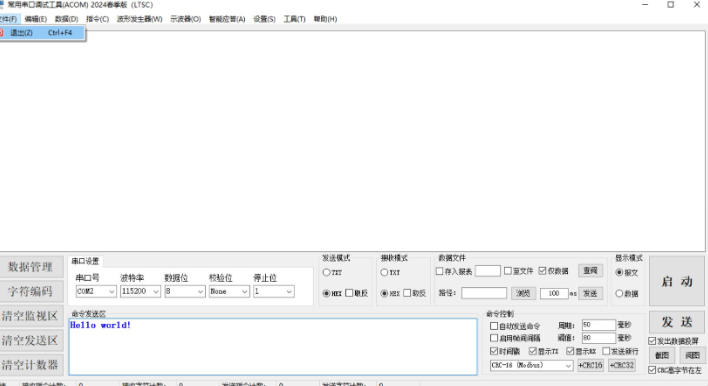
Task: Append checksum with +CRC16 button
Action: pyautogui.click(x=590, y=365)
